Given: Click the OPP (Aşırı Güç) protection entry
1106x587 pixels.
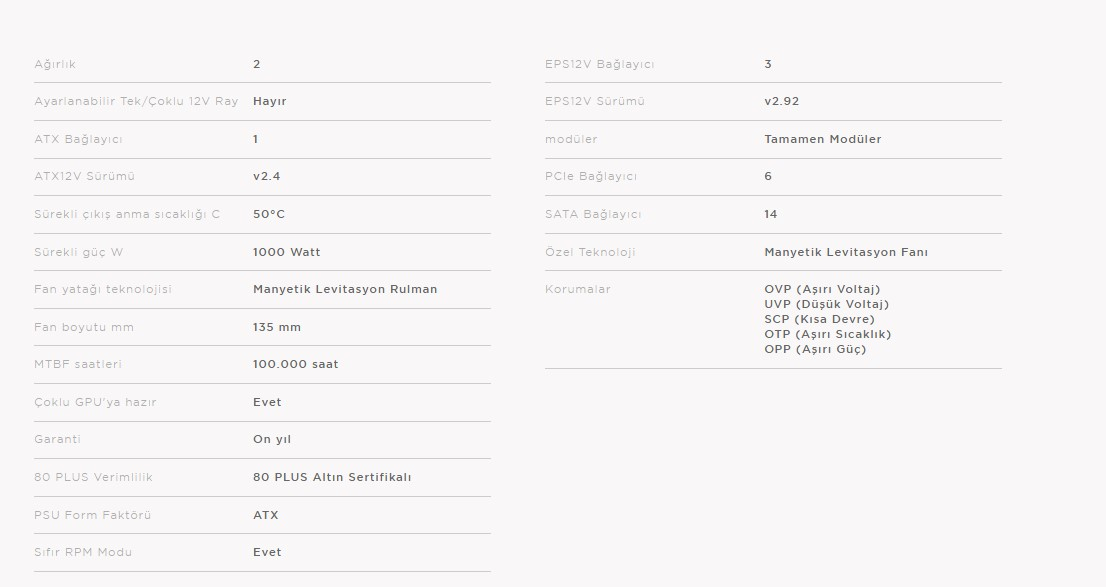Looking at the screenshot, I should tap(815, 349).
